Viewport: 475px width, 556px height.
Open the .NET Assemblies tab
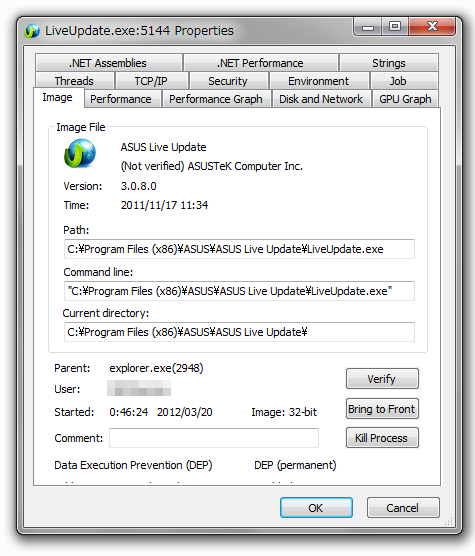(x=108, y=63)
